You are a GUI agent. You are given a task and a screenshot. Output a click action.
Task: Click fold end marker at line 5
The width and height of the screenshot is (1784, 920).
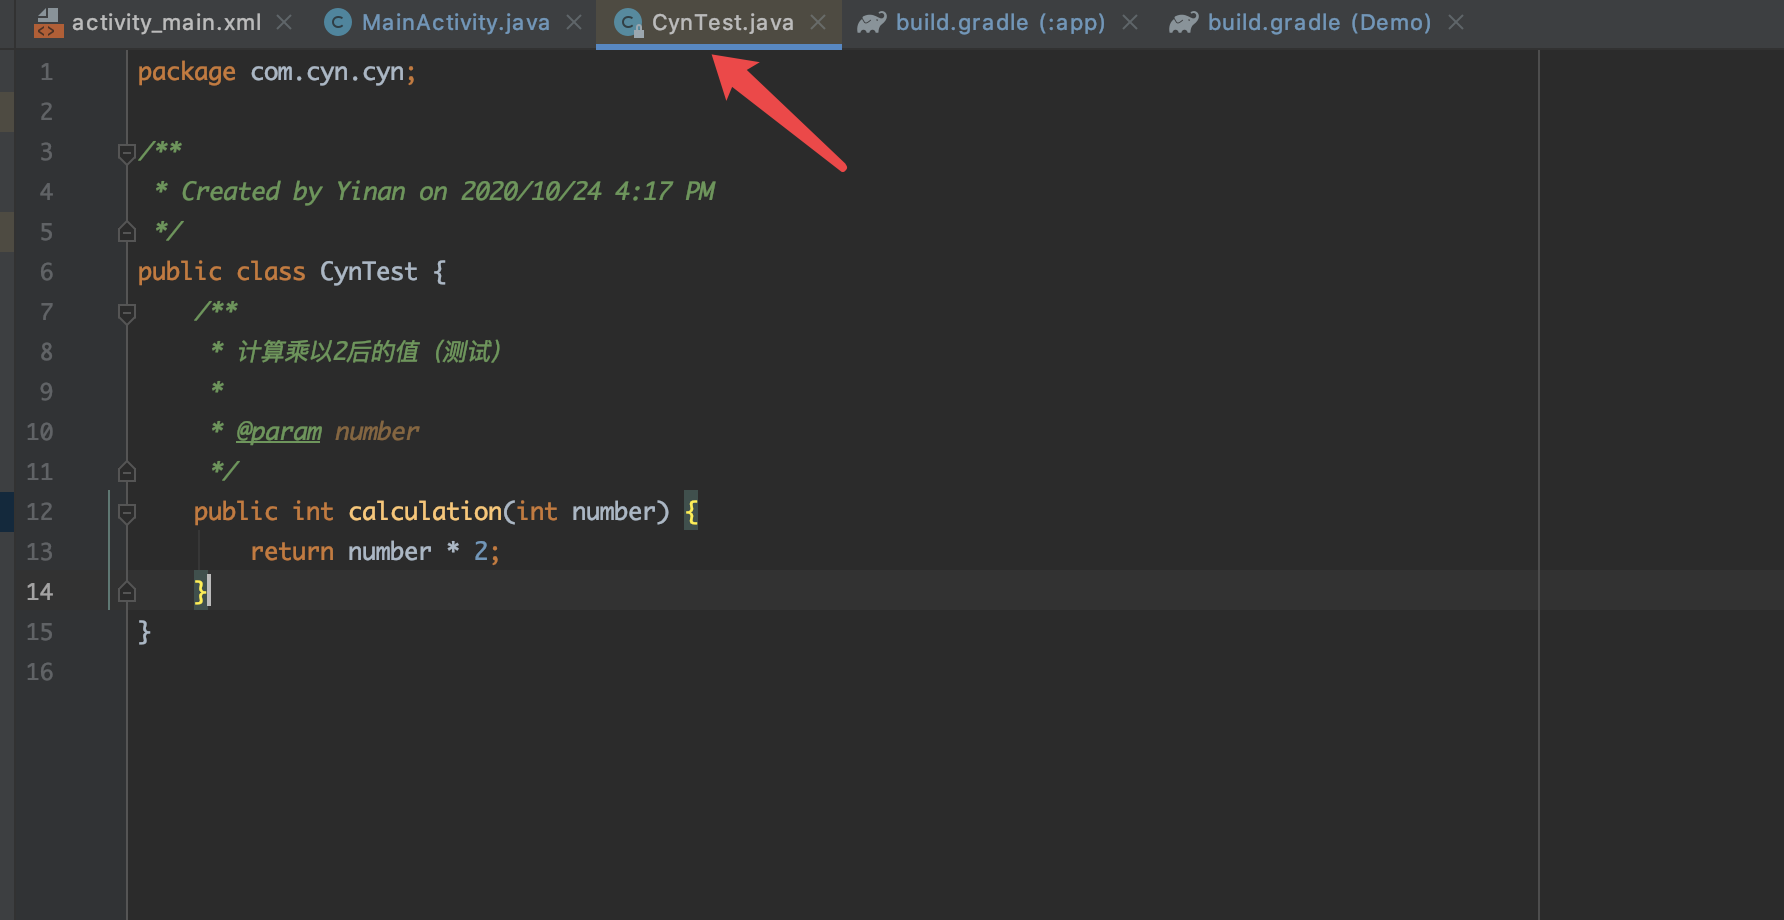coord(127,232)
